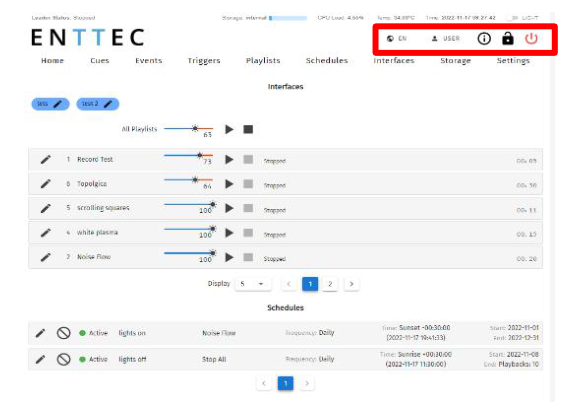The image size is (570, 414).
Task: Open the Playlists tab
Action: (x=263, y=61)
